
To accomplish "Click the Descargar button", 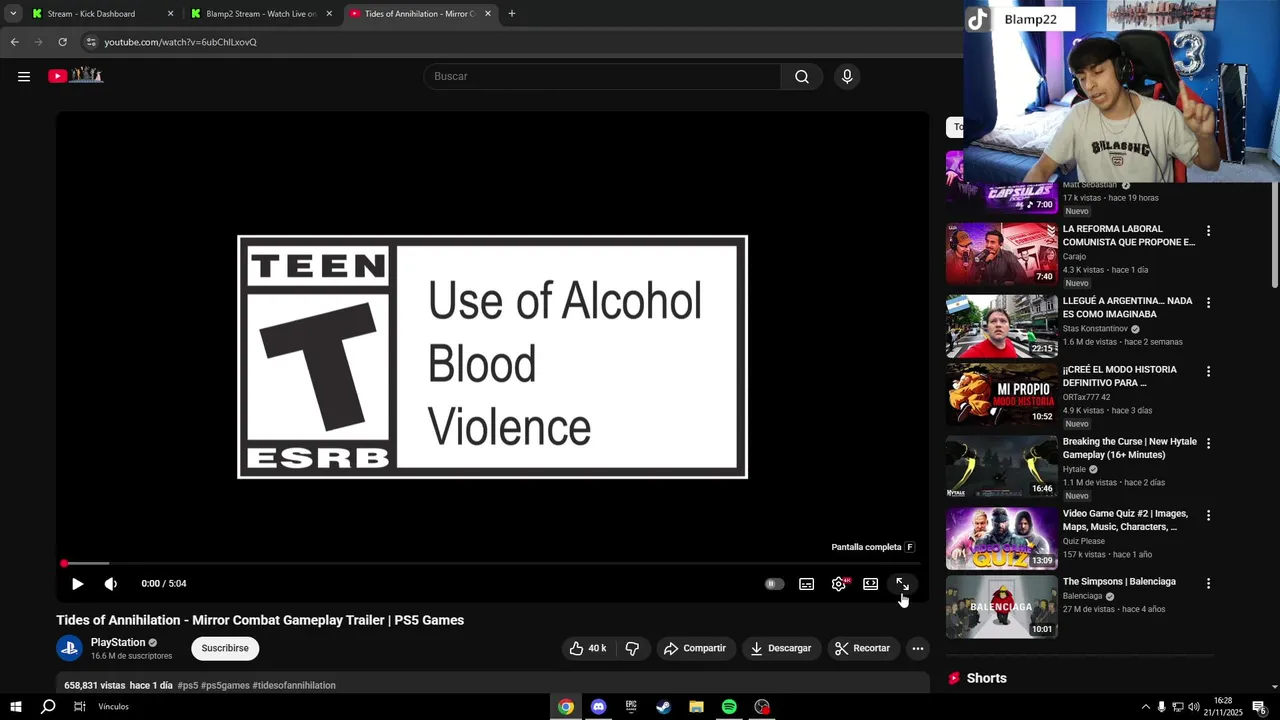I will pyautogui.click(x=780, y=648).
